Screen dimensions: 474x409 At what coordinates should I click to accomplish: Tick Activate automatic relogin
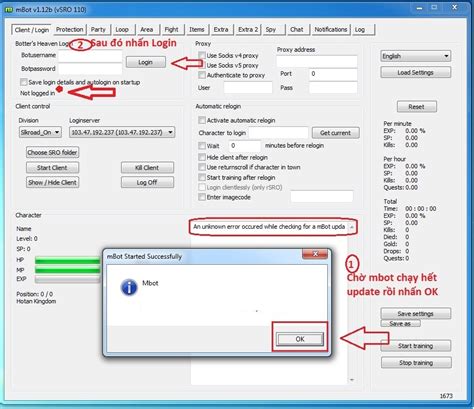pyautogui.click(x=202, y=120)
